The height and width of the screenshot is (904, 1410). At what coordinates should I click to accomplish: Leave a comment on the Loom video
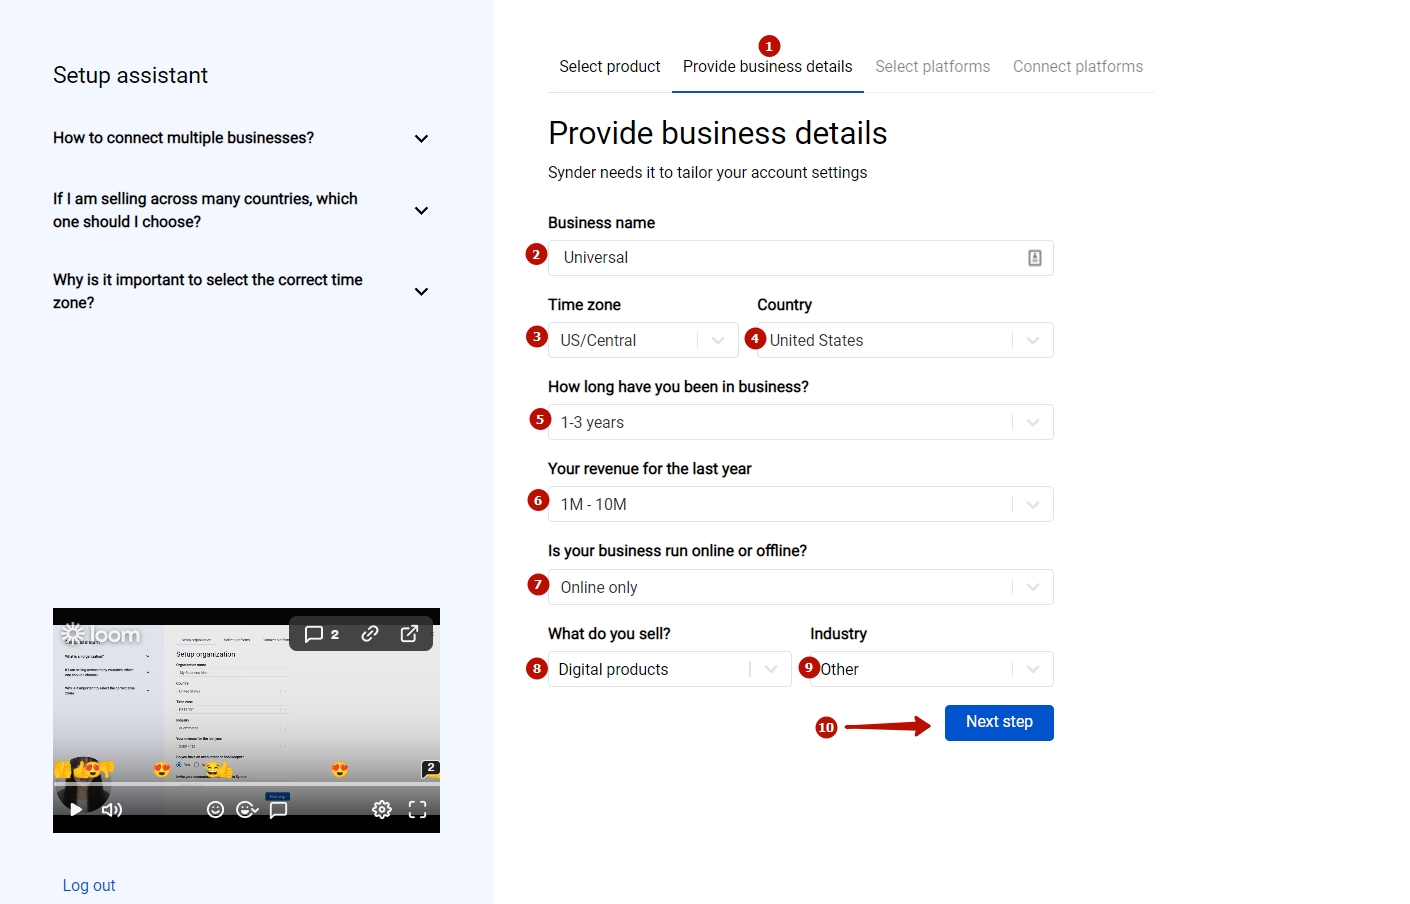[278, 809]
